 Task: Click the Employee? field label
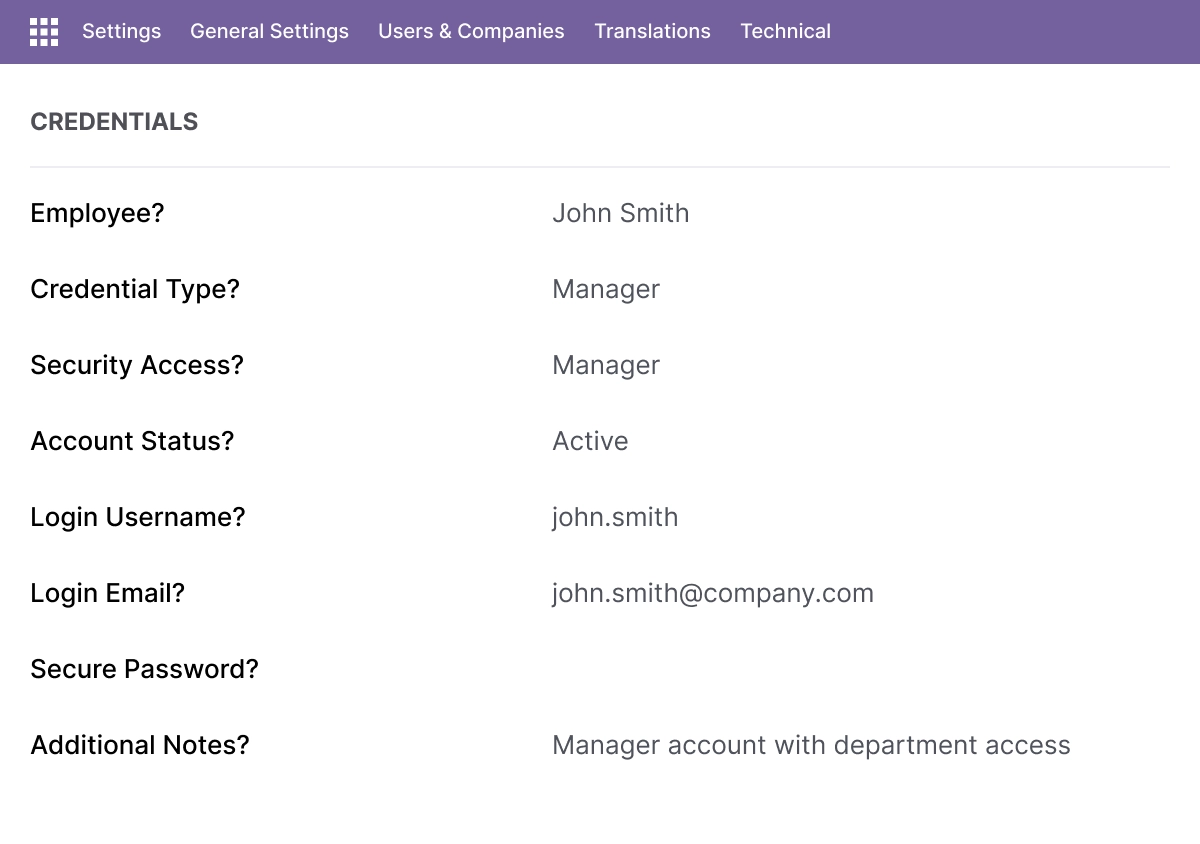coord(97,213)
